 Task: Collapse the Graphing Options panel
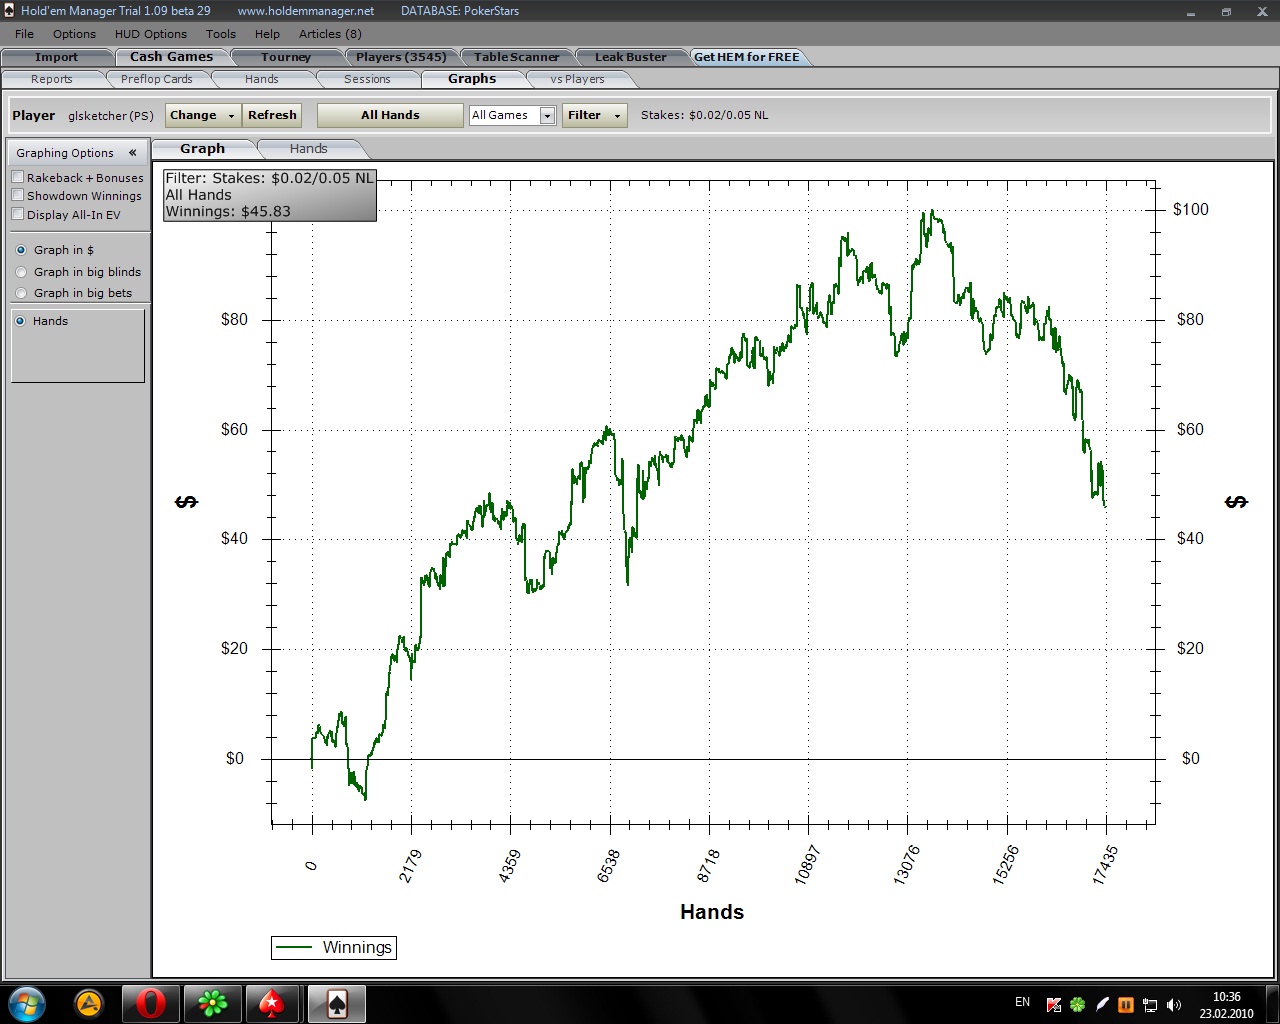click(x=132, y=153)
